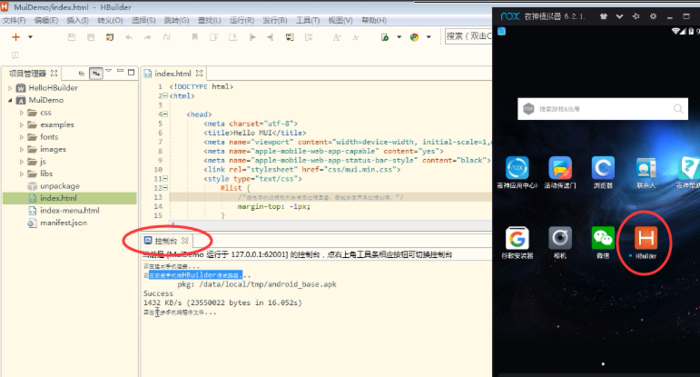
Task: Click the decrease font size A icon
Action: coord(355,38)
